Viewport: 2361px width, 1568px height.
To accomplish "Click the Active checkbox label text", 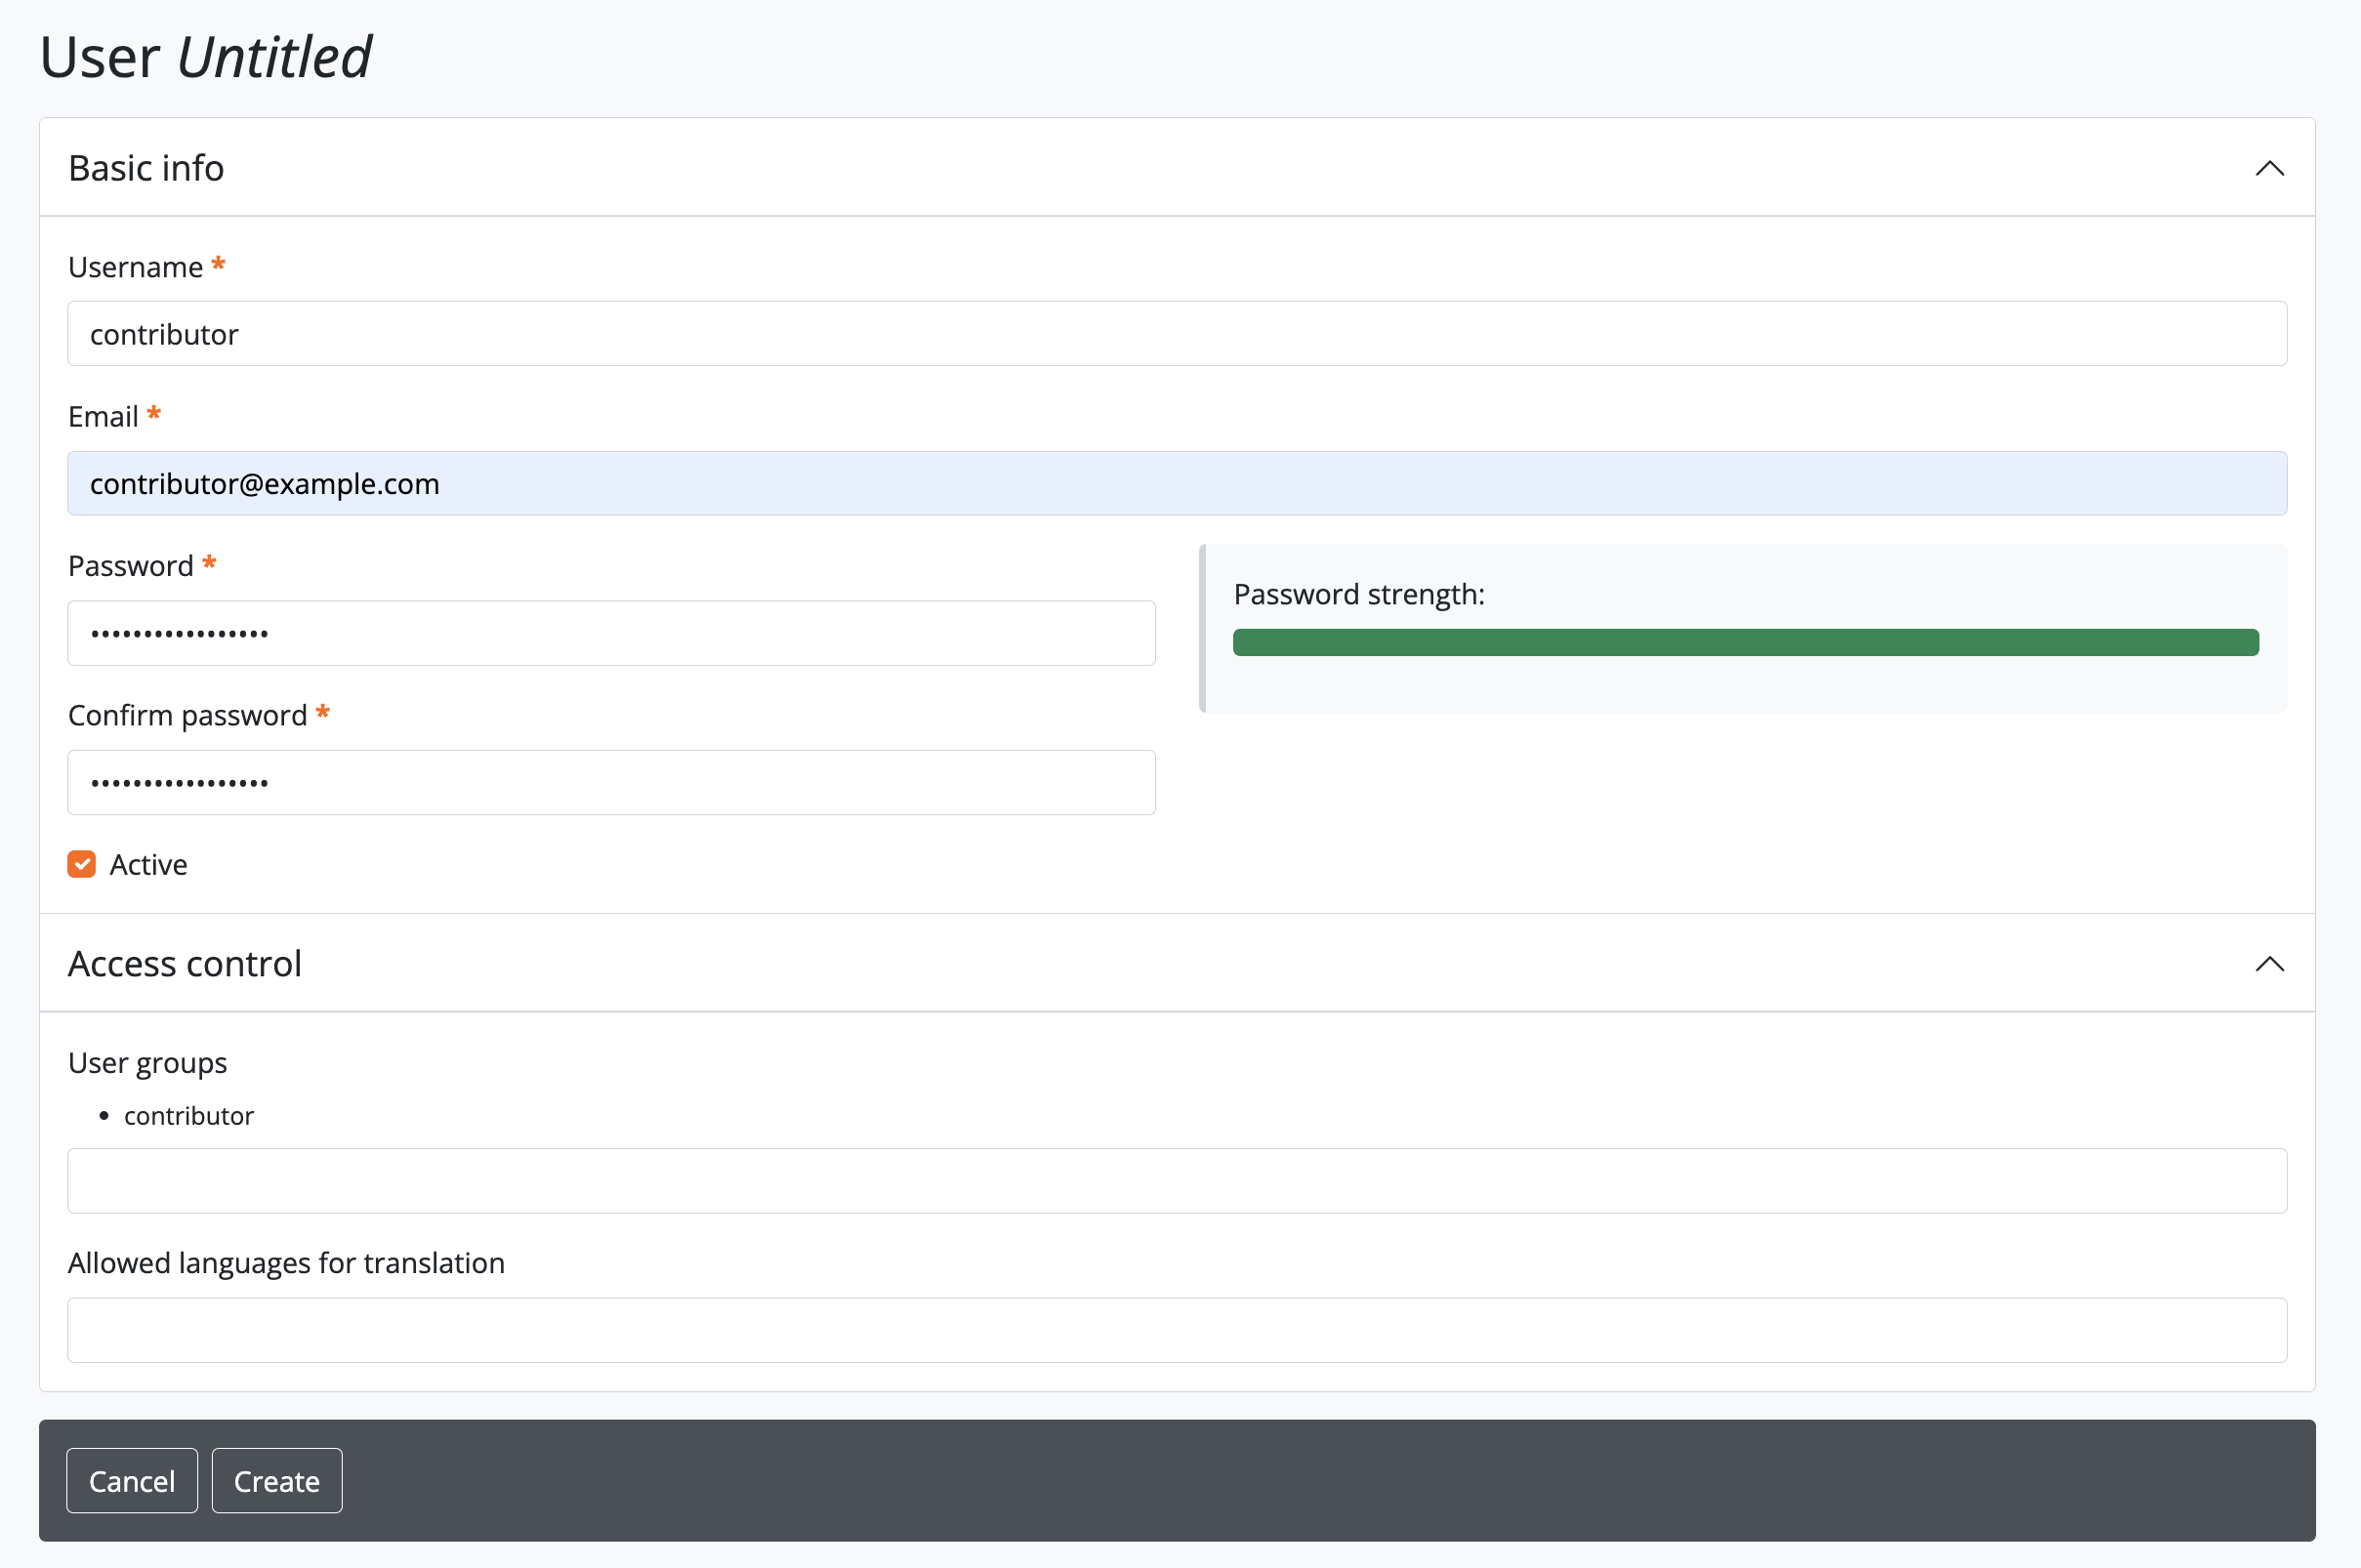I will tap(148, 864).
